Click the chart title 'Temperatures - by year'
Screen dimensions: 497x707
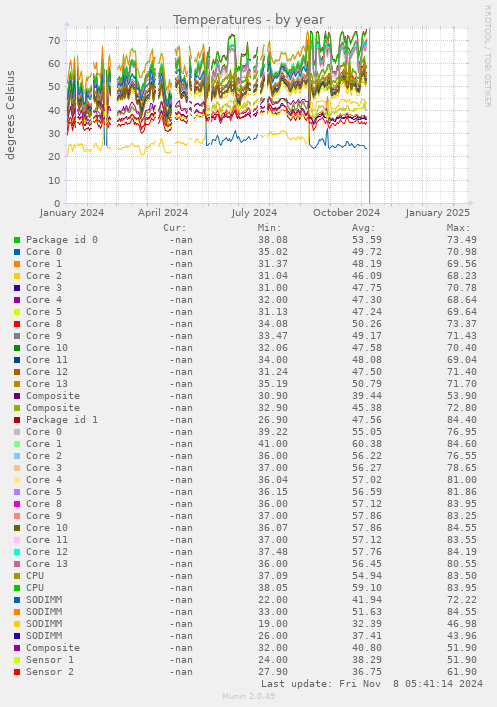[x=248, y=20]
